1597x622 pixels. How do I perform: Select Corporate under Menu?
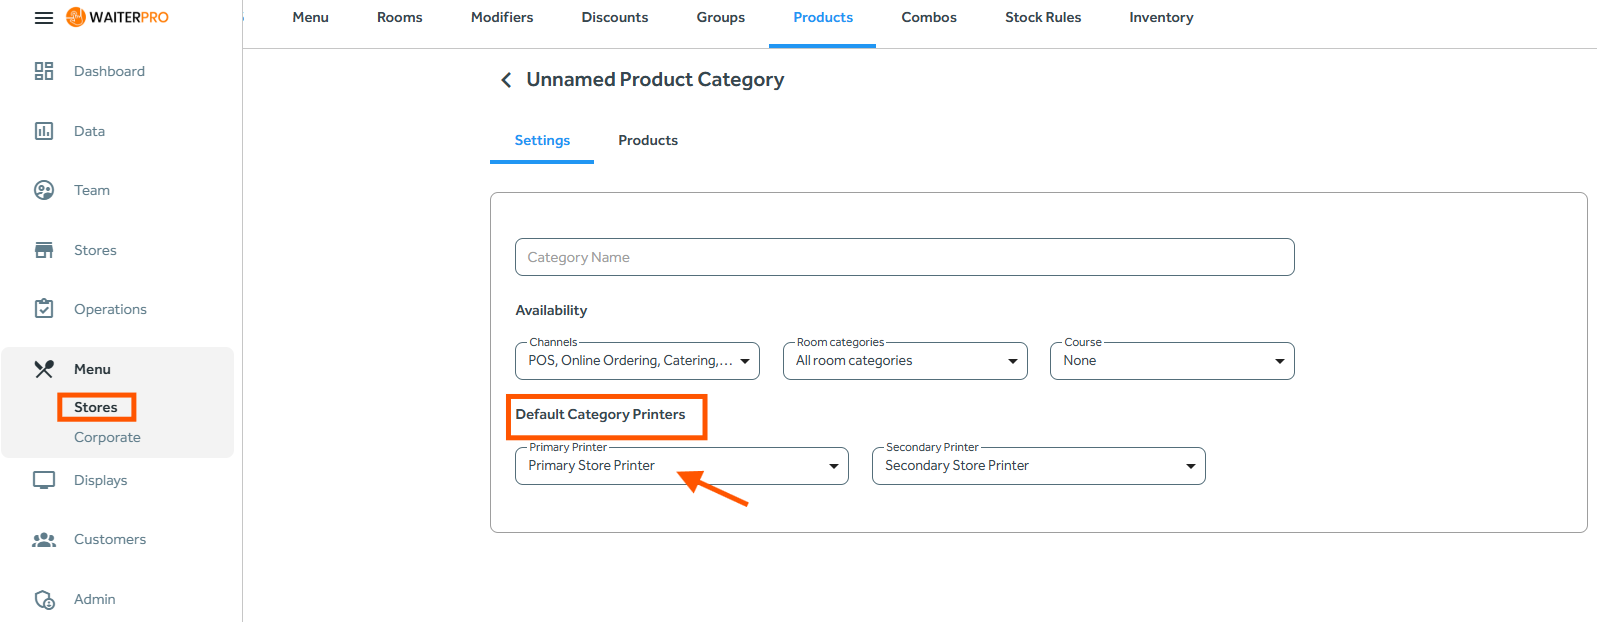click(107, 437)
